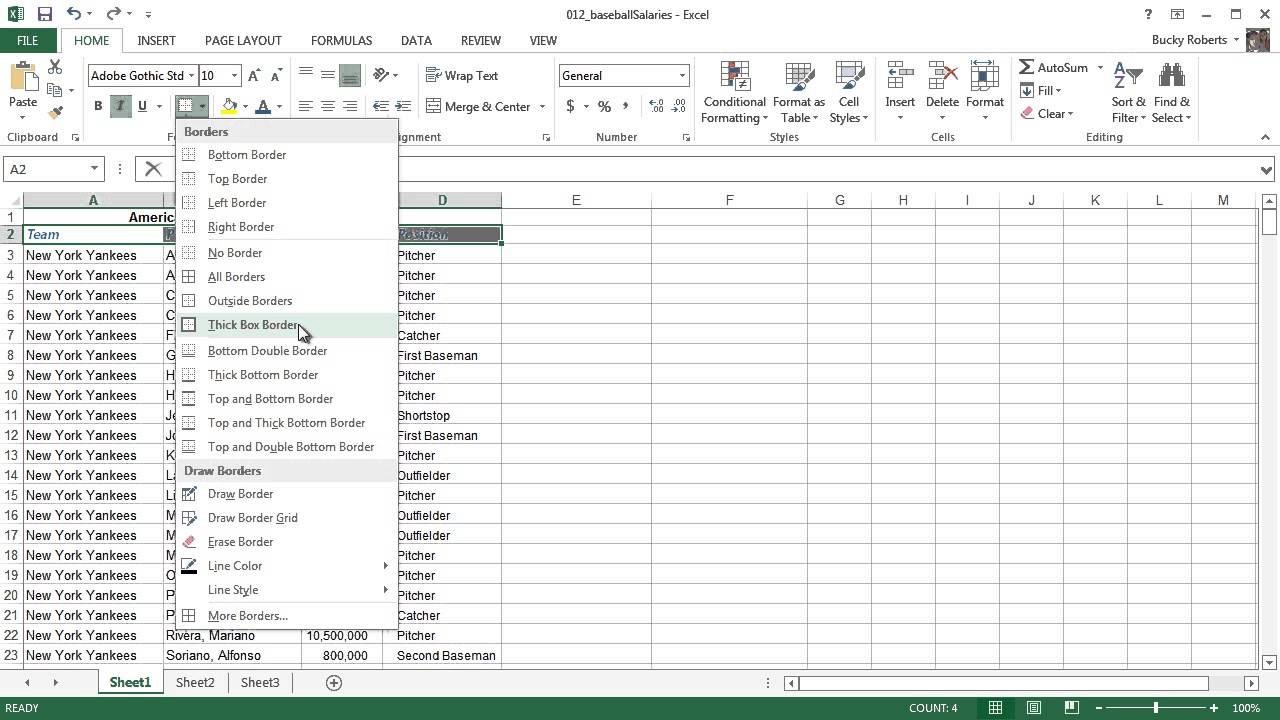Click the zoom slider handle
This screenshot has height=720, width=1280.
pyautogui.click(x=1156, y=708)
